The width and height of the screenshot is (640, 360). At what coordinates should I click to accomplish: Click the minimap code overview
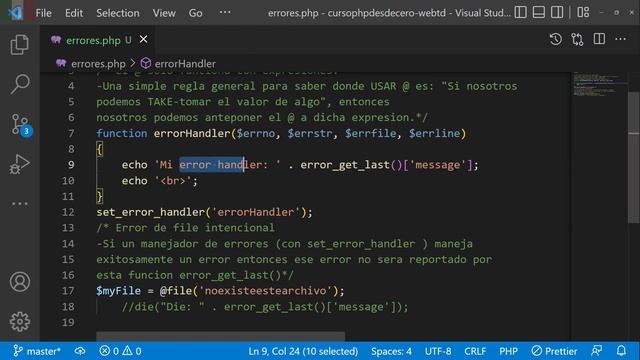599,84
